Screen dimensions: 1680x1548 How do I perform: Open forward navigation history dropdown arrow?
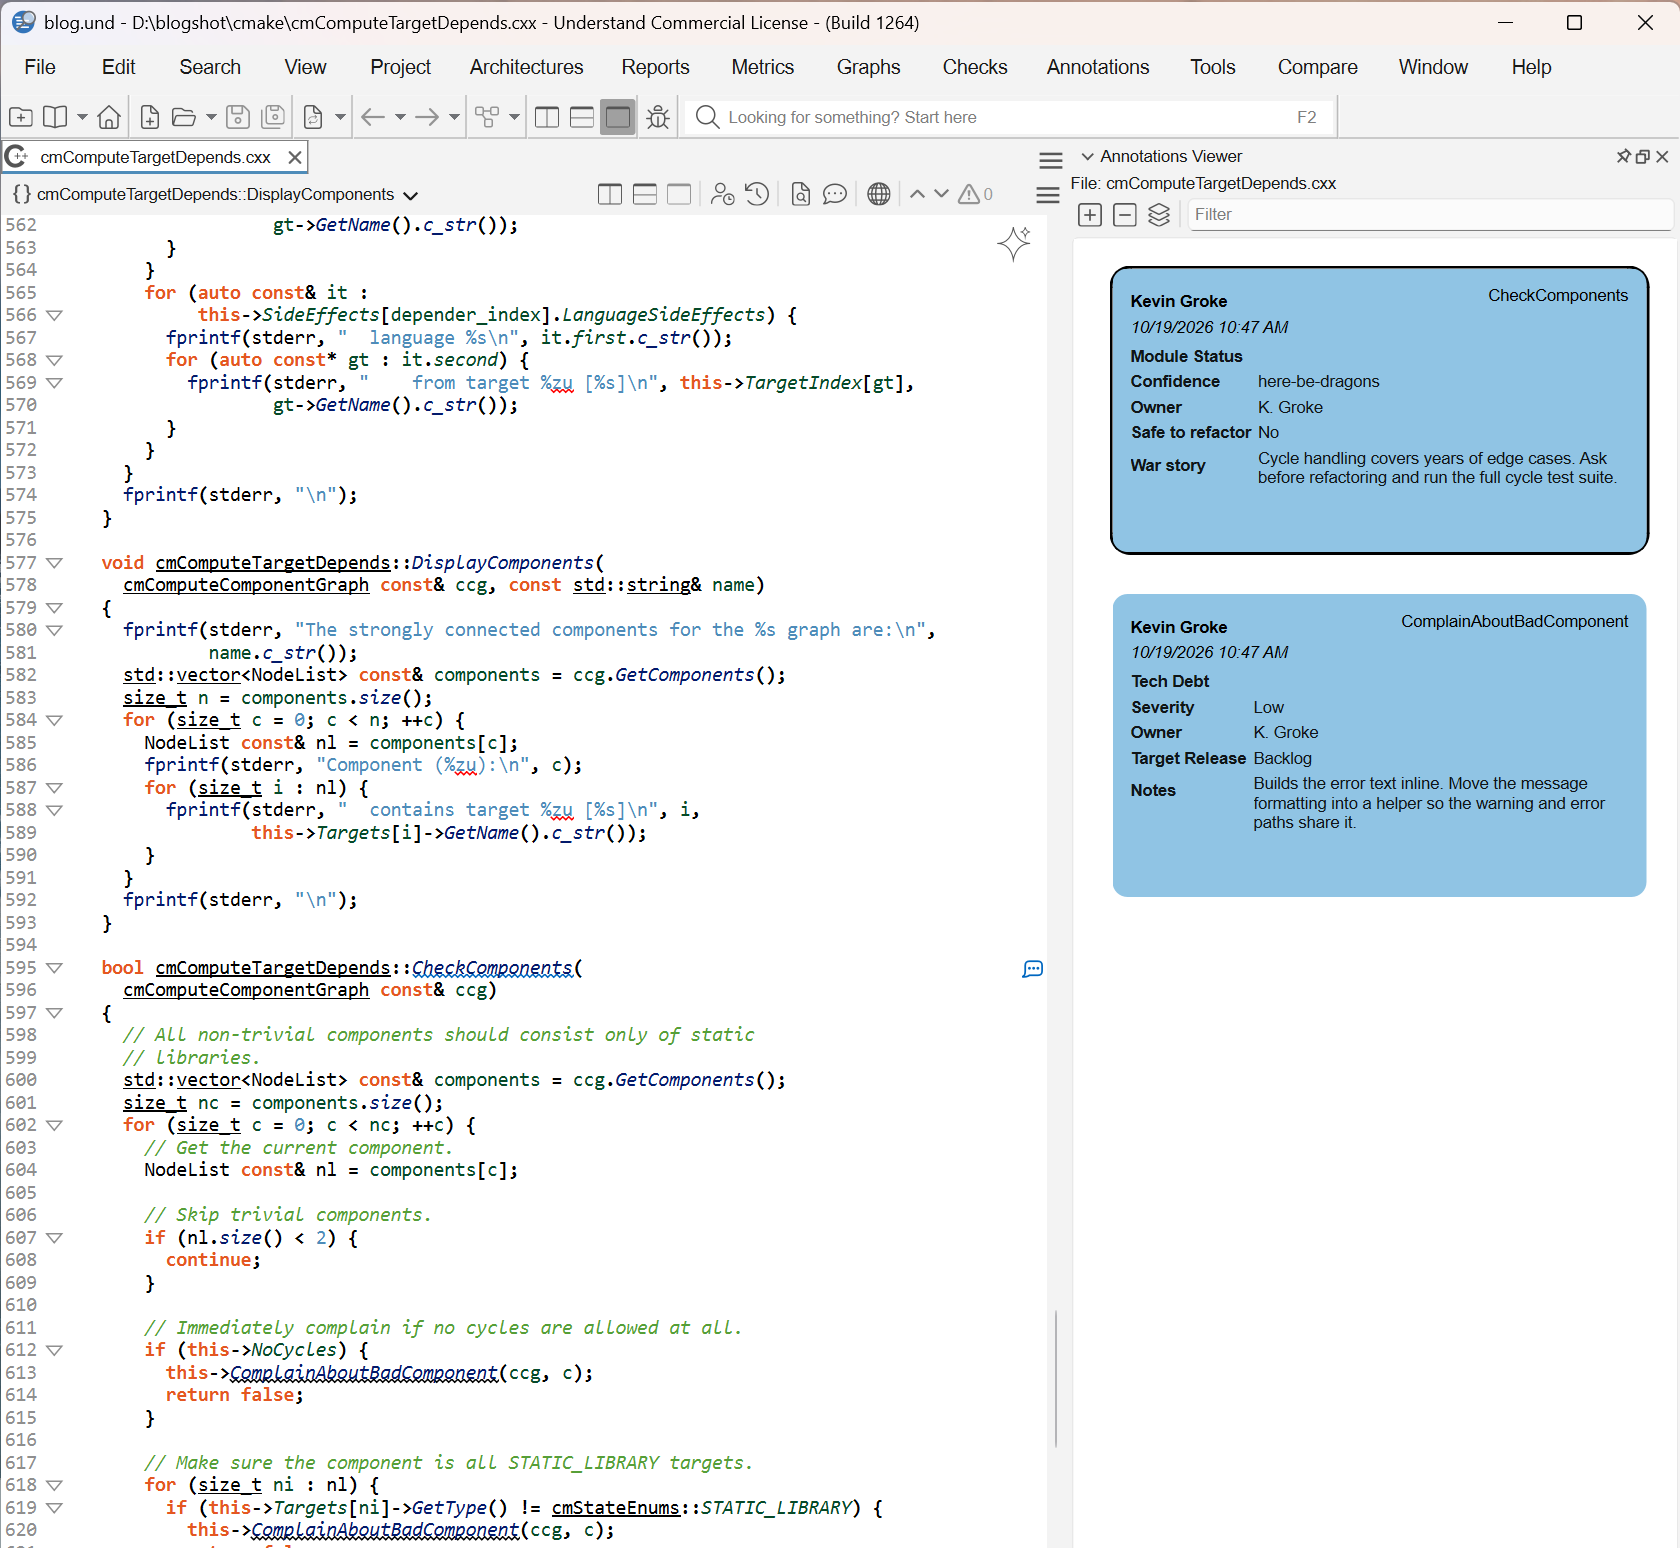pos(454,117)
